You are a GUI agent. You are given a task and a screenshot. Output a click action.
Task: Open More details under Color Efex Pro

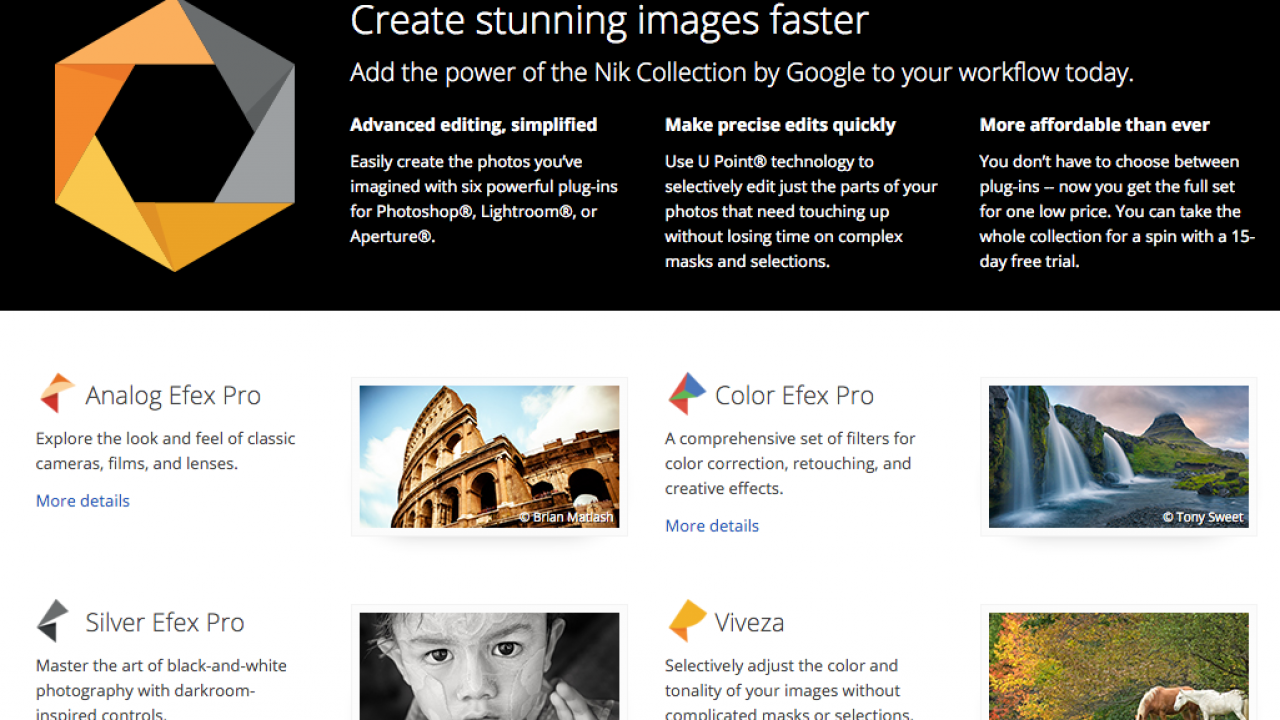(x=712, y=526)
